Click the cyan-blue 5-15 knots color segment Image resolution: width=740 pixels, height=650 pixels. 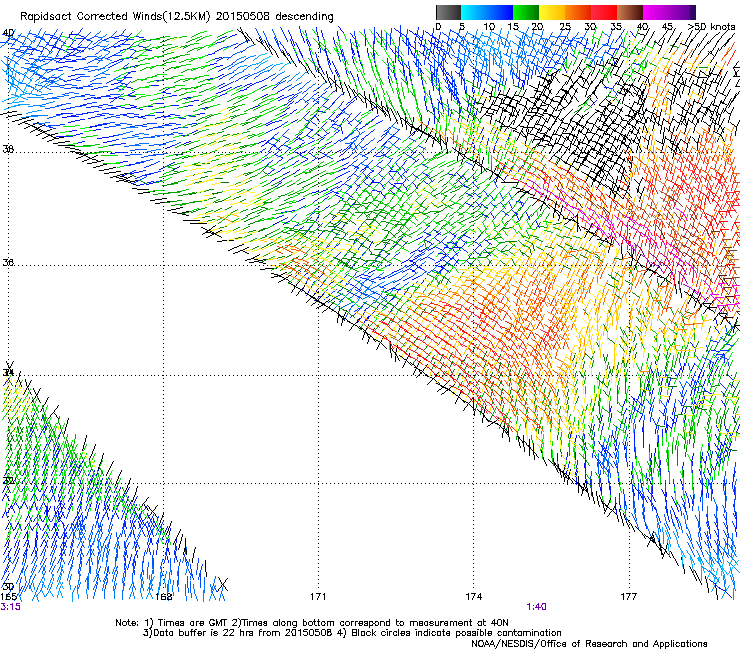(x=487, y=12)
